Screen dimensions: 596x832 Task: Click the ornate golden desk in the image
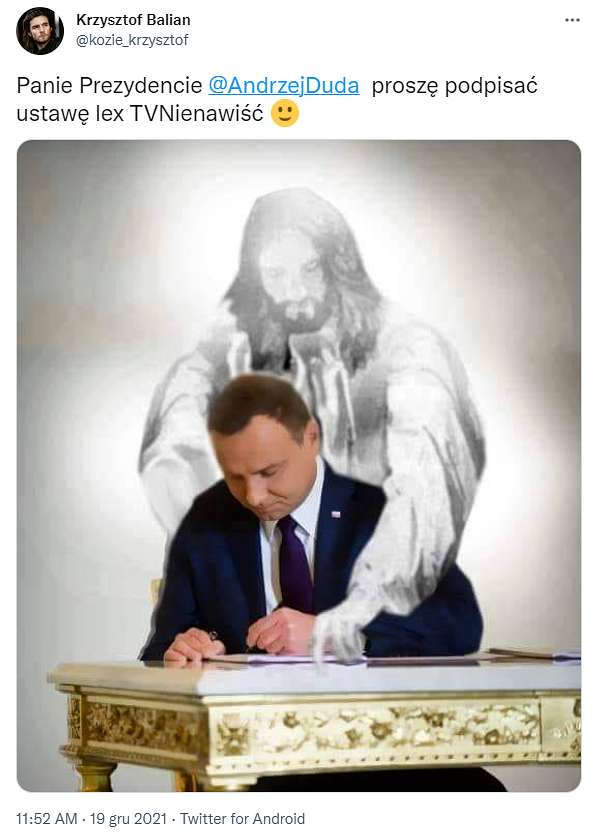pyautogui.click(x=315, y=724)
